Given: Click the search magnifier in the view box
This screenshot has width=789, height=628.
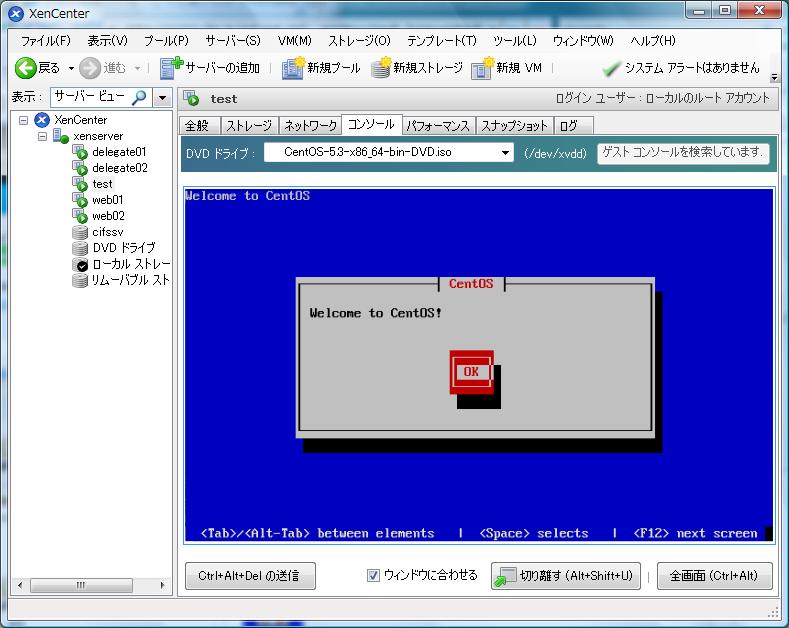Looking at the screenshot, I should tap(139, 97).
